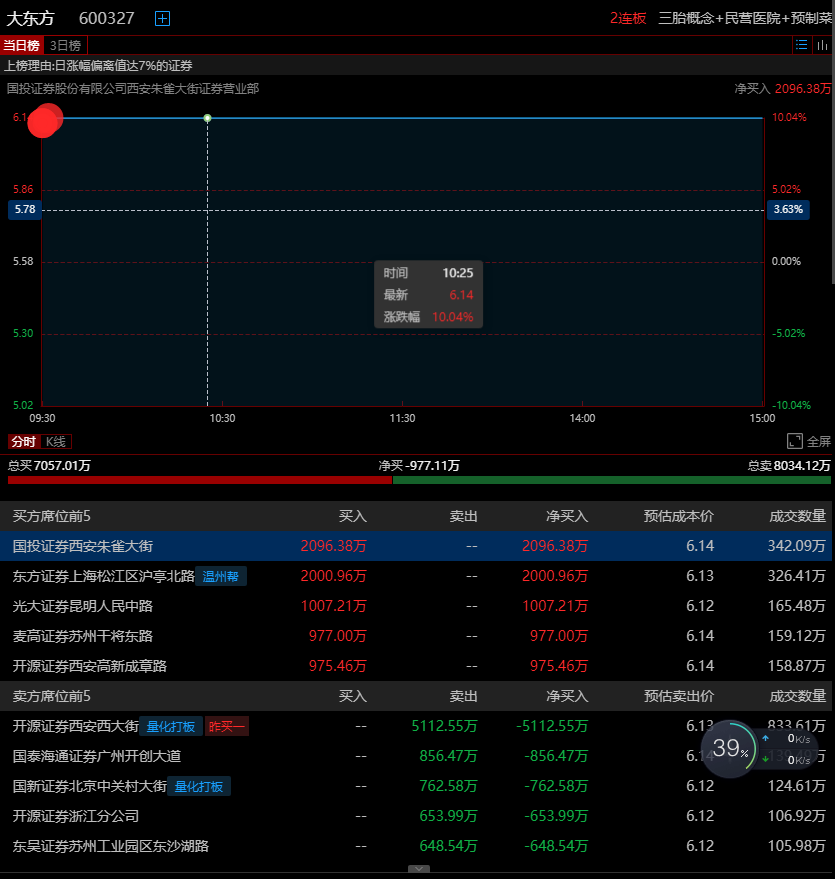Image resolution: width=835 pixels, height=879 pixels.
Task: Click the 预估成本价 column header
Action: click(679, 516)
